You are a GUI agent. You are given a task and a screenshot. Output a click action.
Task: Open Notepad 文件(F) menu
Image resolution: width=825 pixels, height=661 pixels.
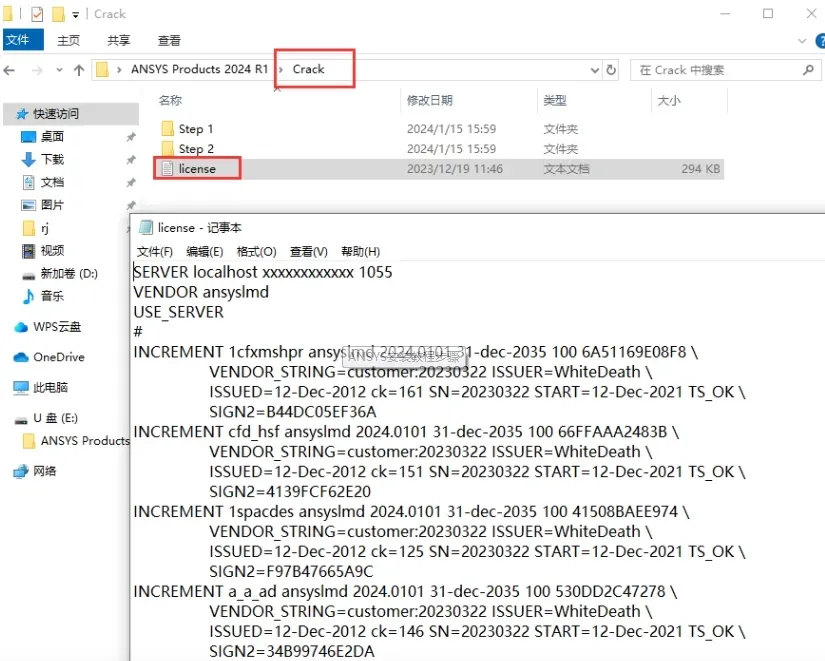pyautogui.click(x=155, y=252)
